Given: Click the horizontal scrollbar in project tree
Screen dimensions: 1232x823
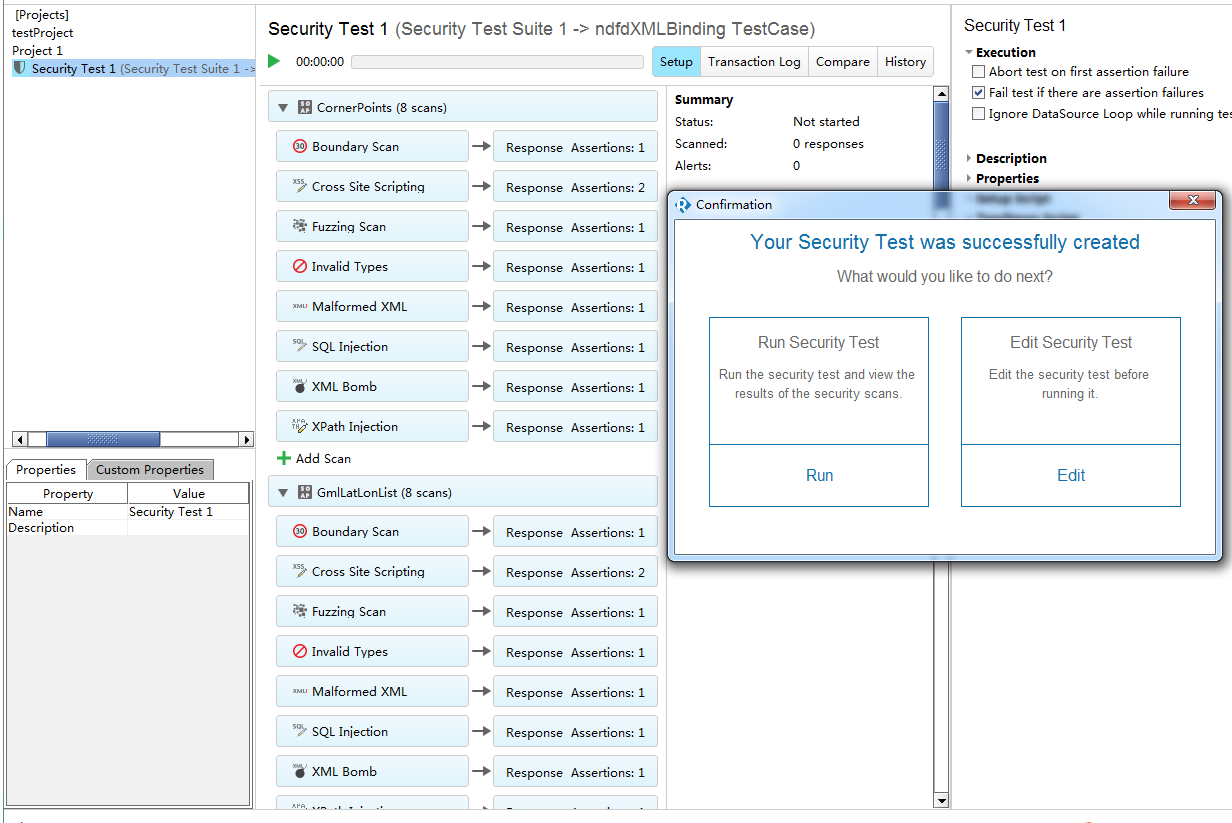Looking at the screenshot, I should tap(102, 439).
